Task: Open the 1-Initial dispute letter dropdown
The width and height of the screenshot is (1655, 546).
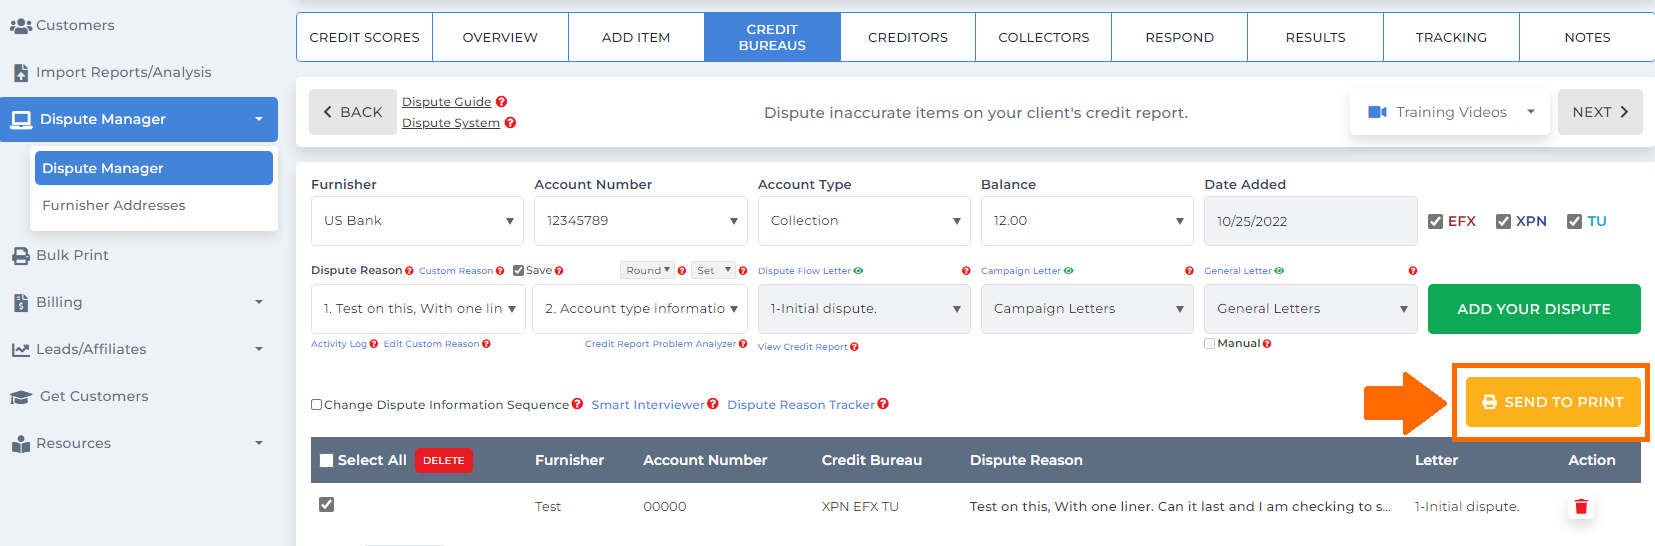Action: [x=864, y=309]
